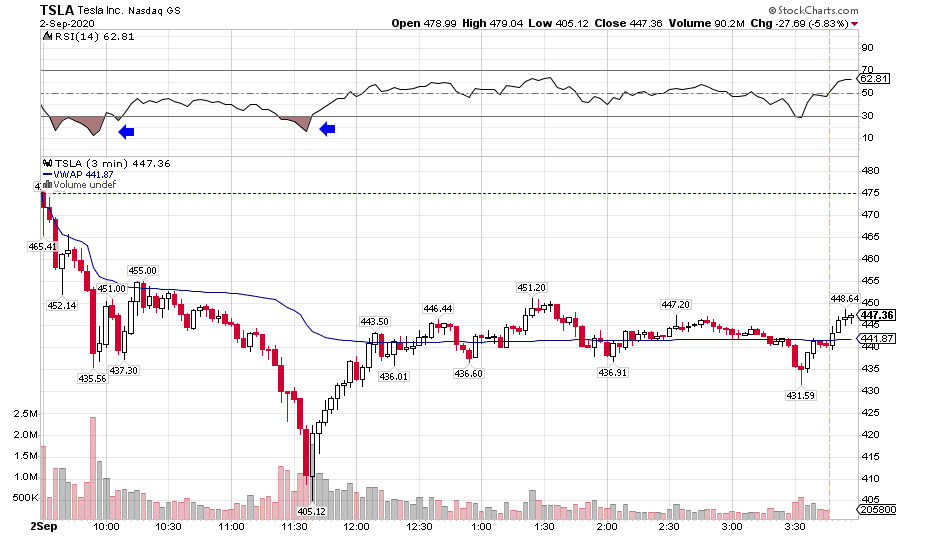Image resolution: width=930 pixels, height=540 pixels.
Task: Click the boxed 447.36 last price tag
Action: 877,315
